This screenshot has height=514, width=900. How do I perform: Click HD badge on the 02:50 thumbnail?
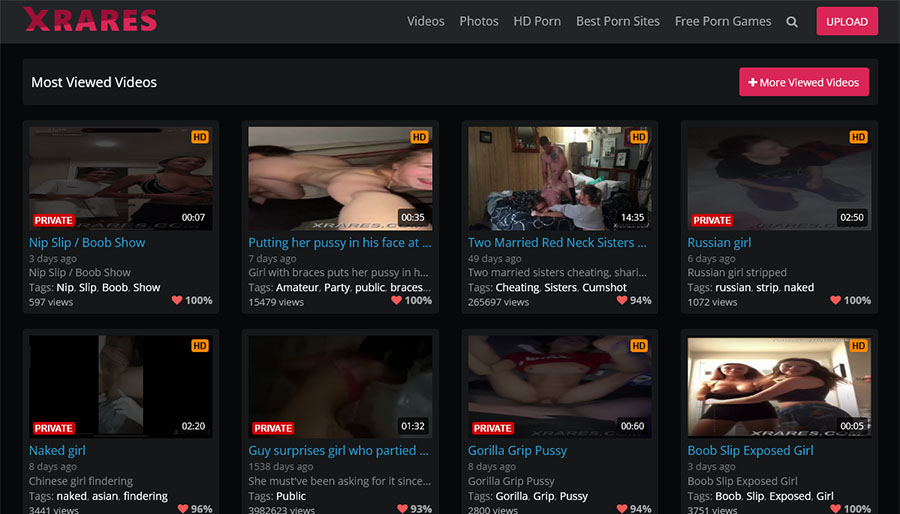point(858,137)
